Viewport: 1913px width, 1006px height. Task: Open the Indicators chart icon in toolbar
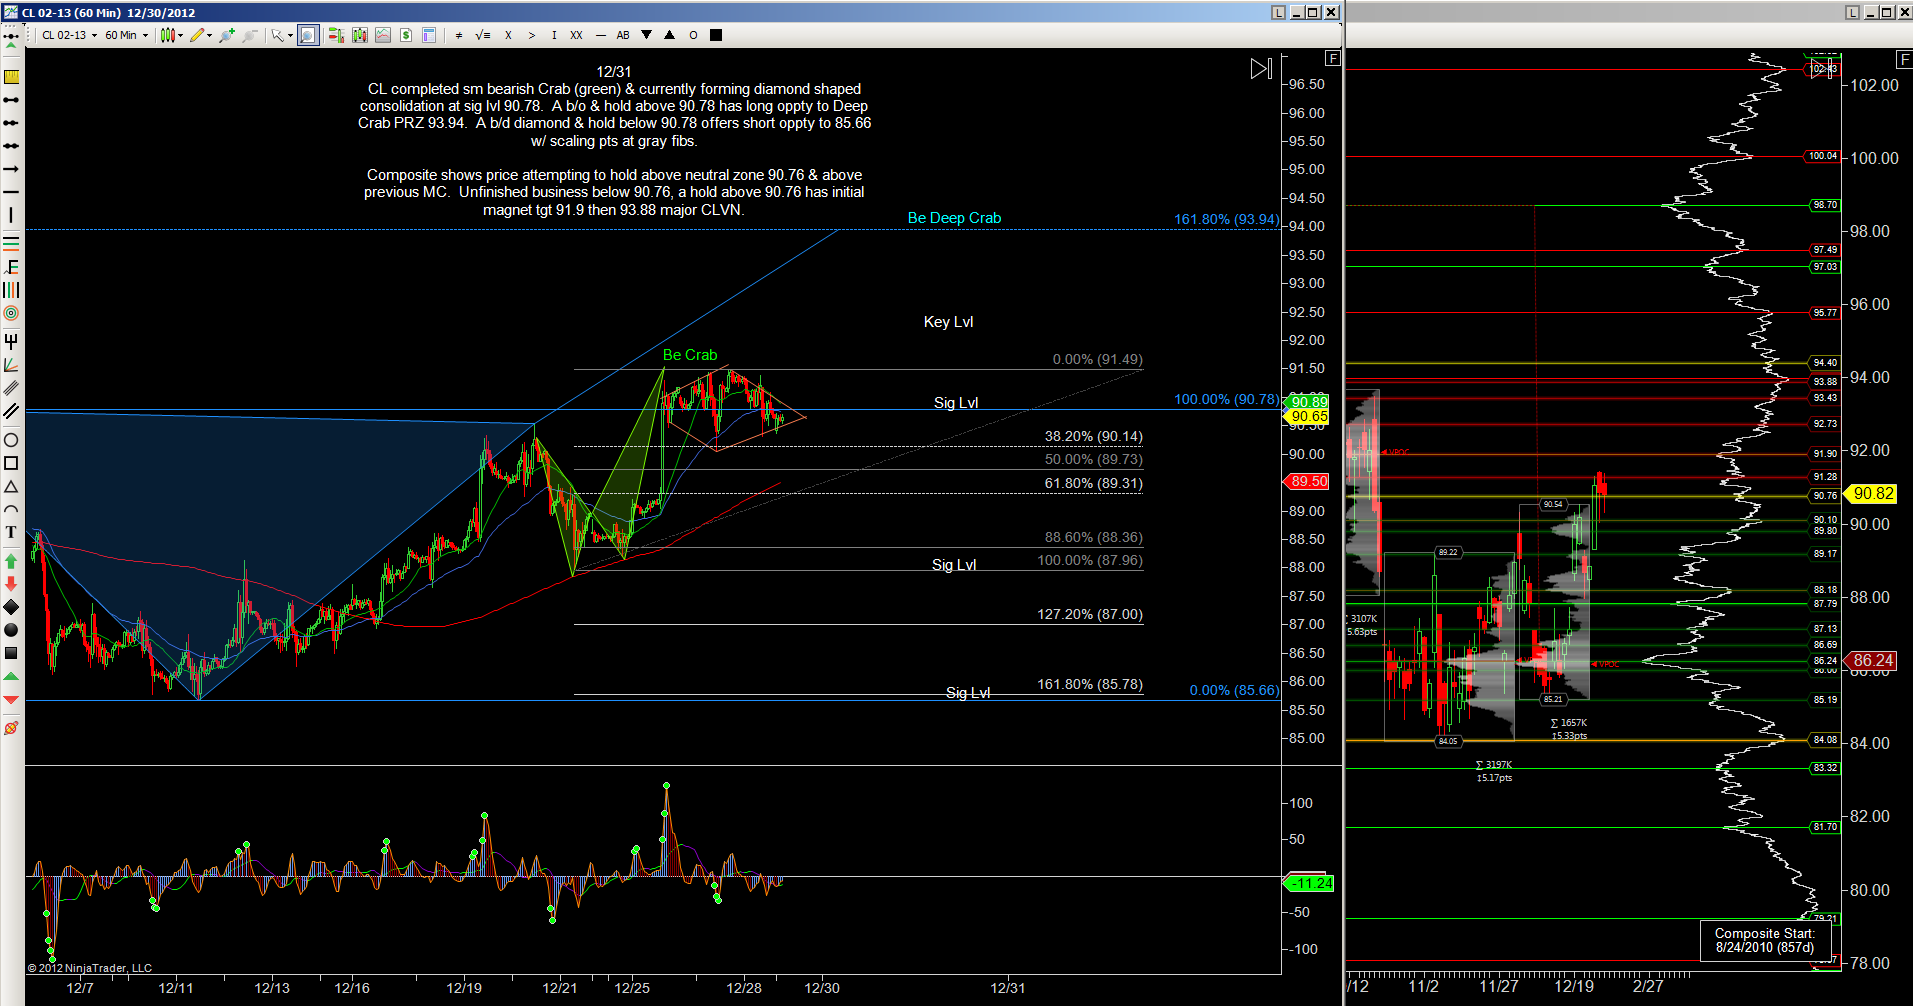pyautogui.click(x=383, y=35)
